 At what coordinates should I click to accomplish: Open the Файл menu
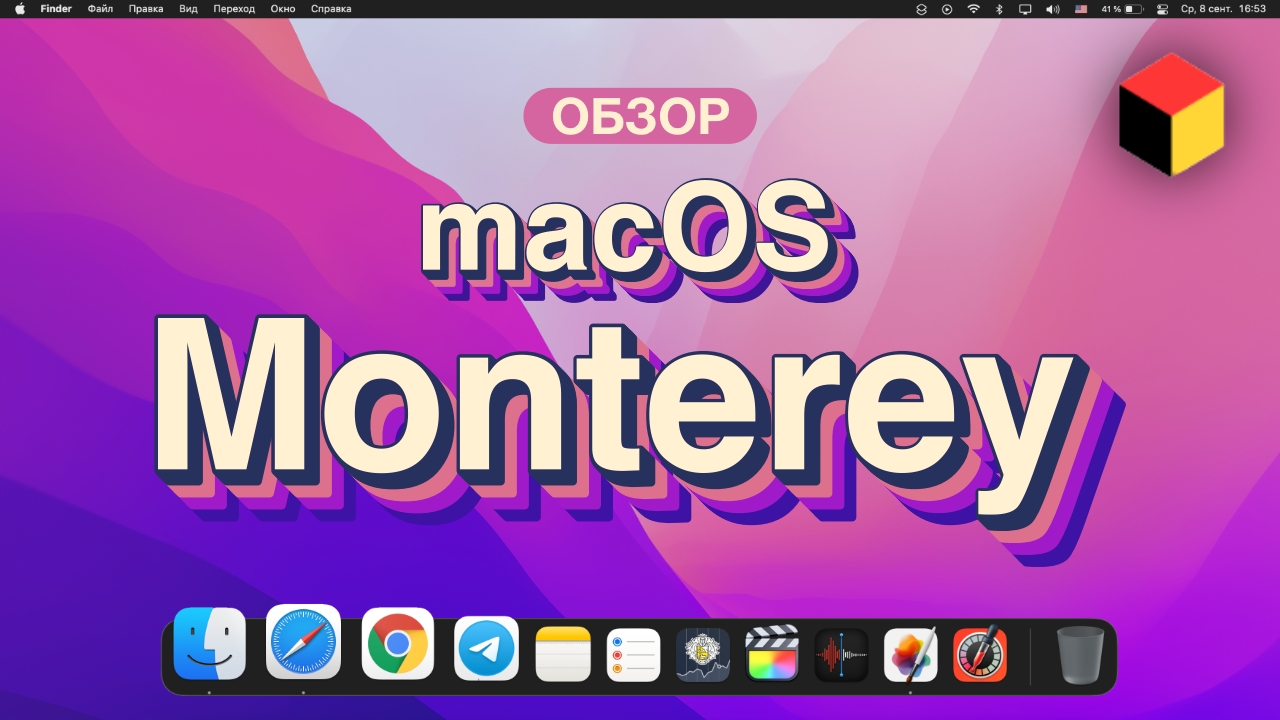[x=100, y=9]
